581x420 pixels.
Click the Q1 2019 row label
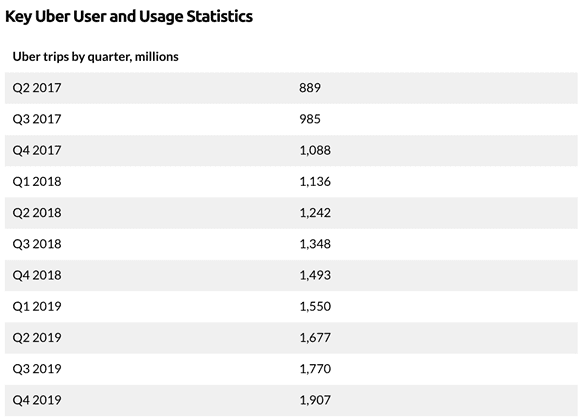pyautogui.click(x=37, y=306)
